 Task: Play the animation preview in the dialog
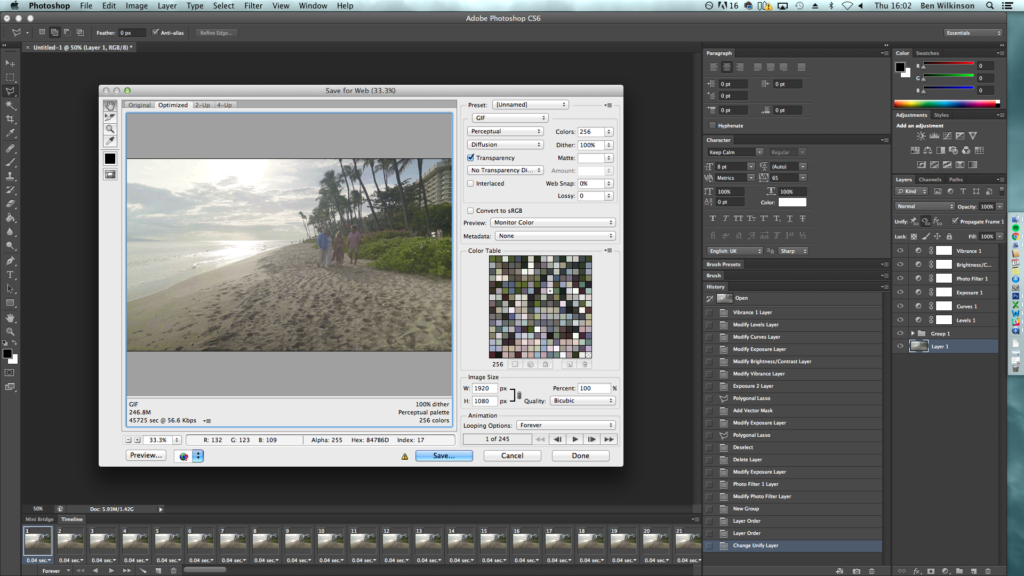pos(575,439)
